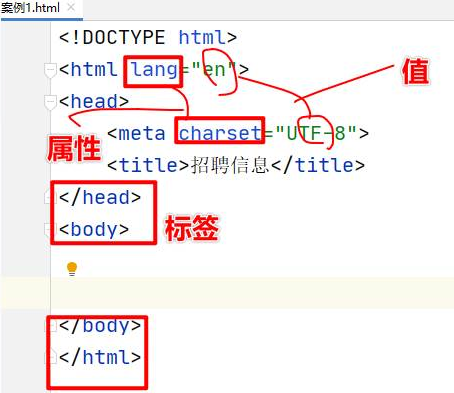Click the opening <body> tag
The width and height of the screenshot is (454, 393).
(x=94, y=230)
